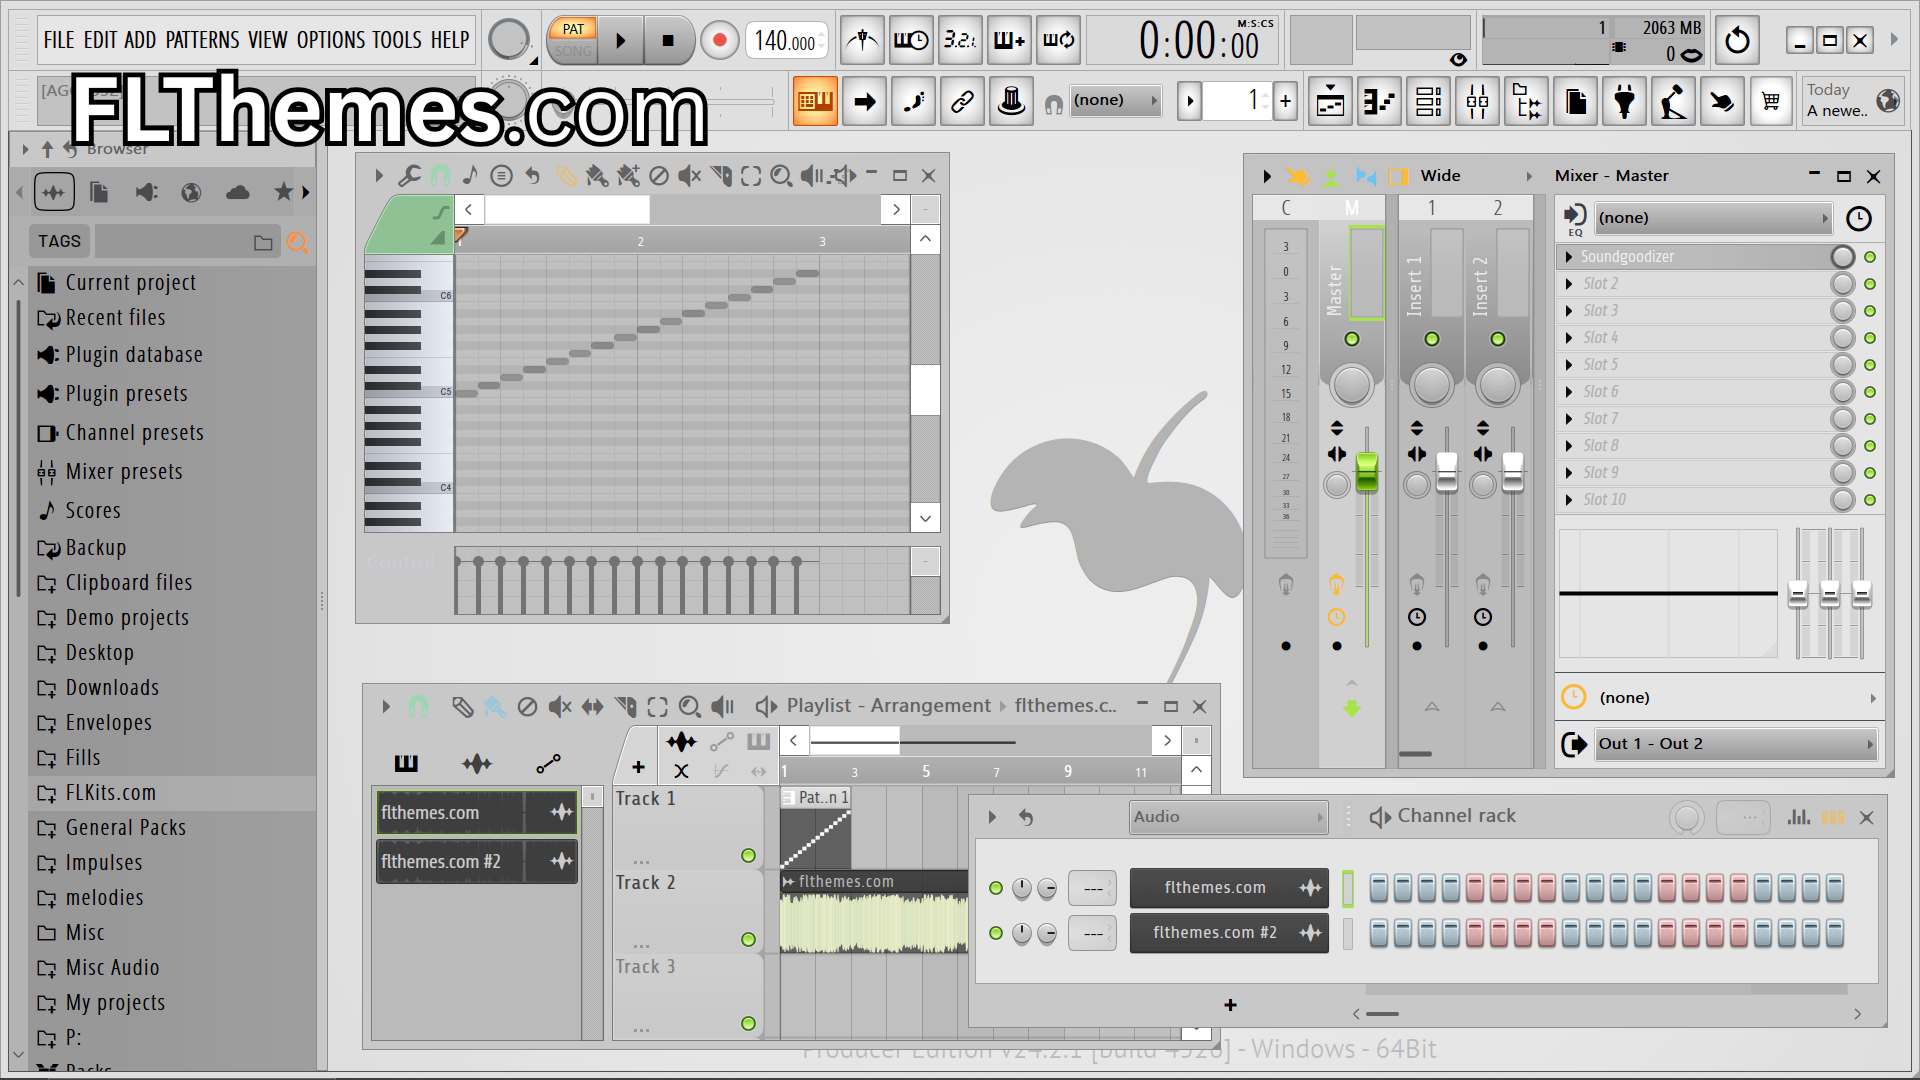Click browser cloud tab icon

(x=238, y=192)
